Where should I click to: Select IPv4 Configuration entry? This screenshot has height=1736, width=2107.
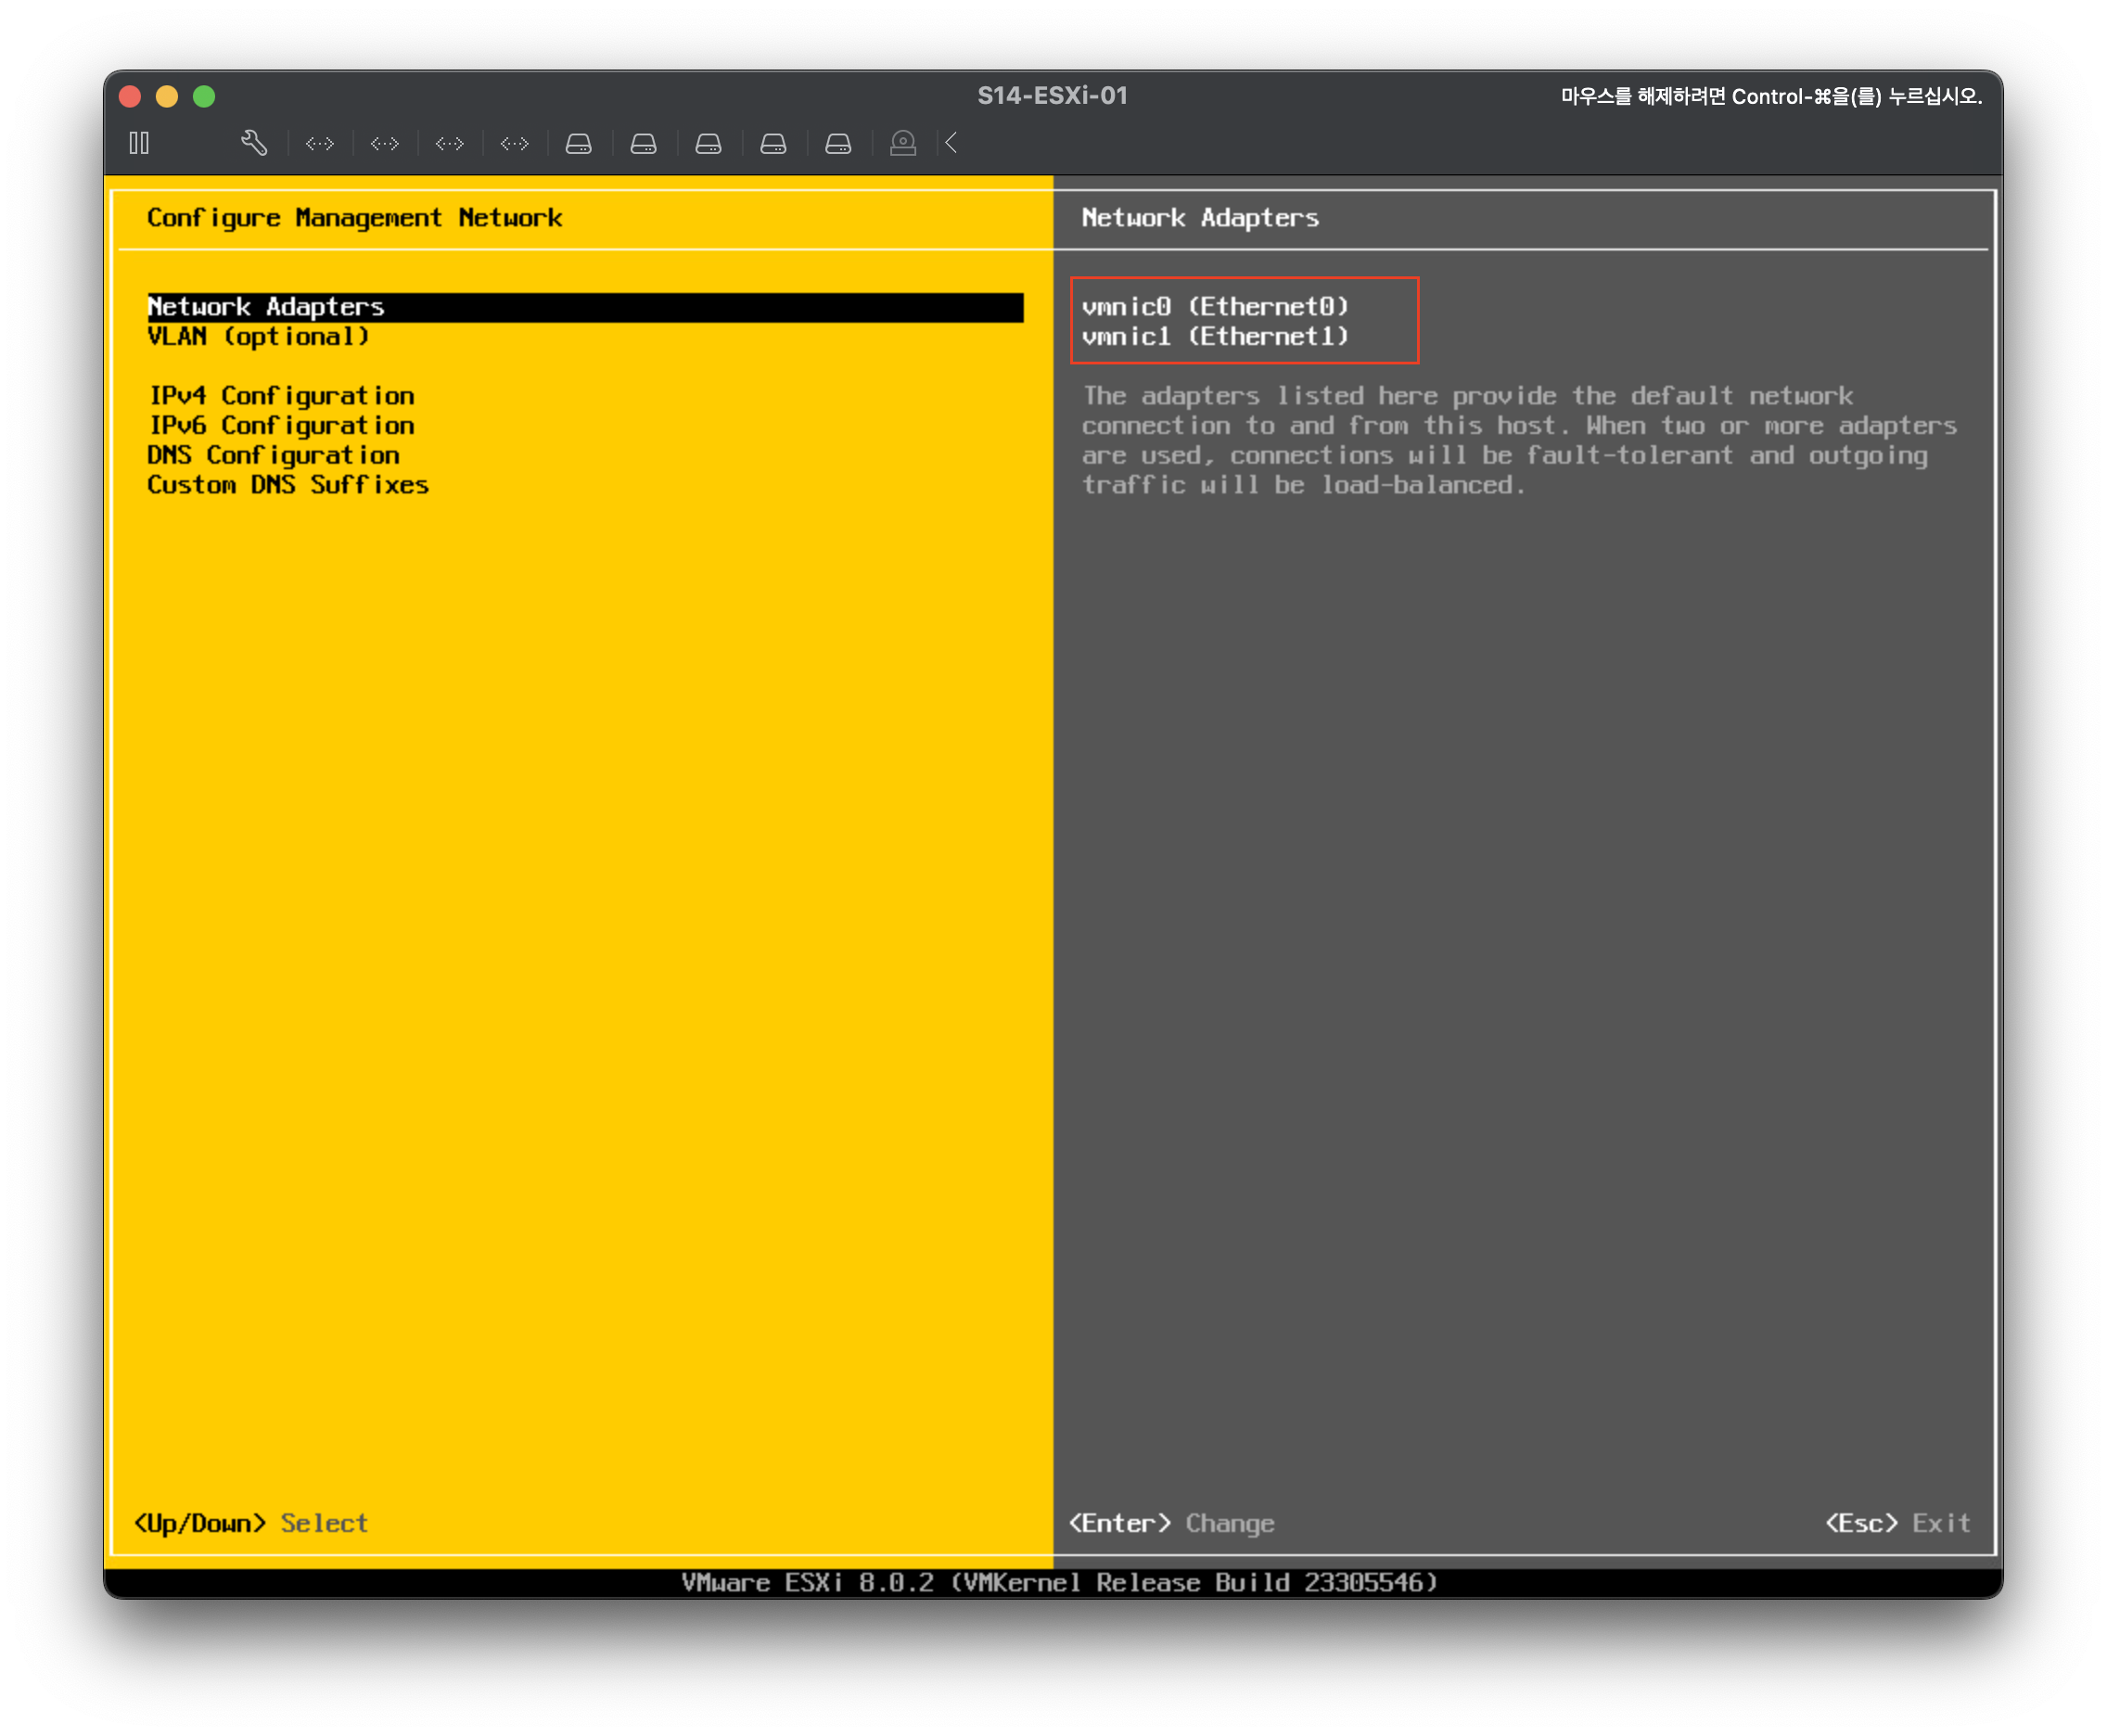(x=281, y=396)
